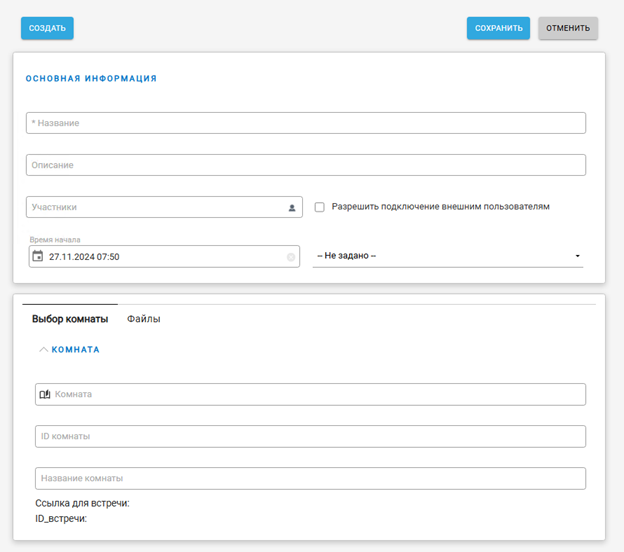Collapse the Комната section chevron

click(x=43, y=350)
